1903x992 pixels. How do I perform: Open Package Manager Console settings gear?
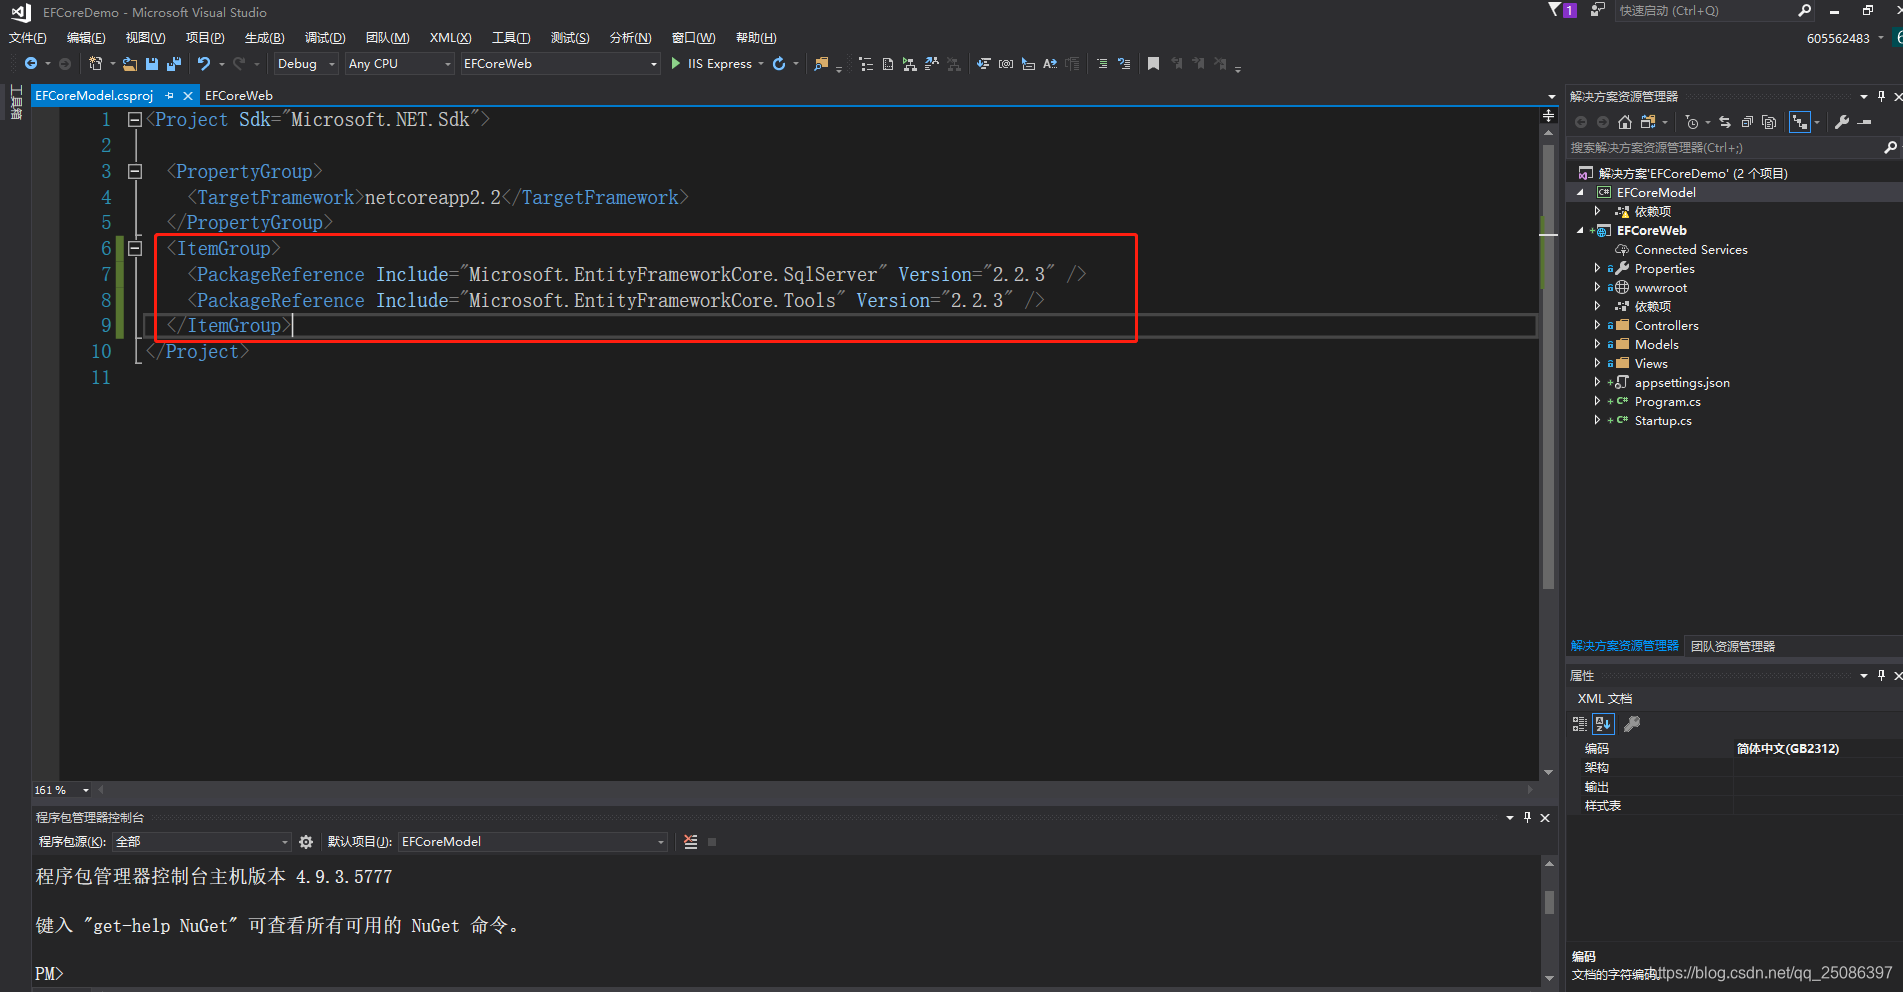click(x=306, y=842)
